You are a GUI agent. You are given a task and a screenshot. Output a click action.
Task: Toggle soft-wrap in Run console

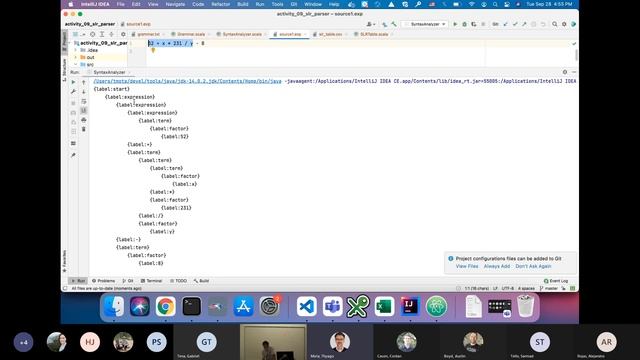(84, 101)
